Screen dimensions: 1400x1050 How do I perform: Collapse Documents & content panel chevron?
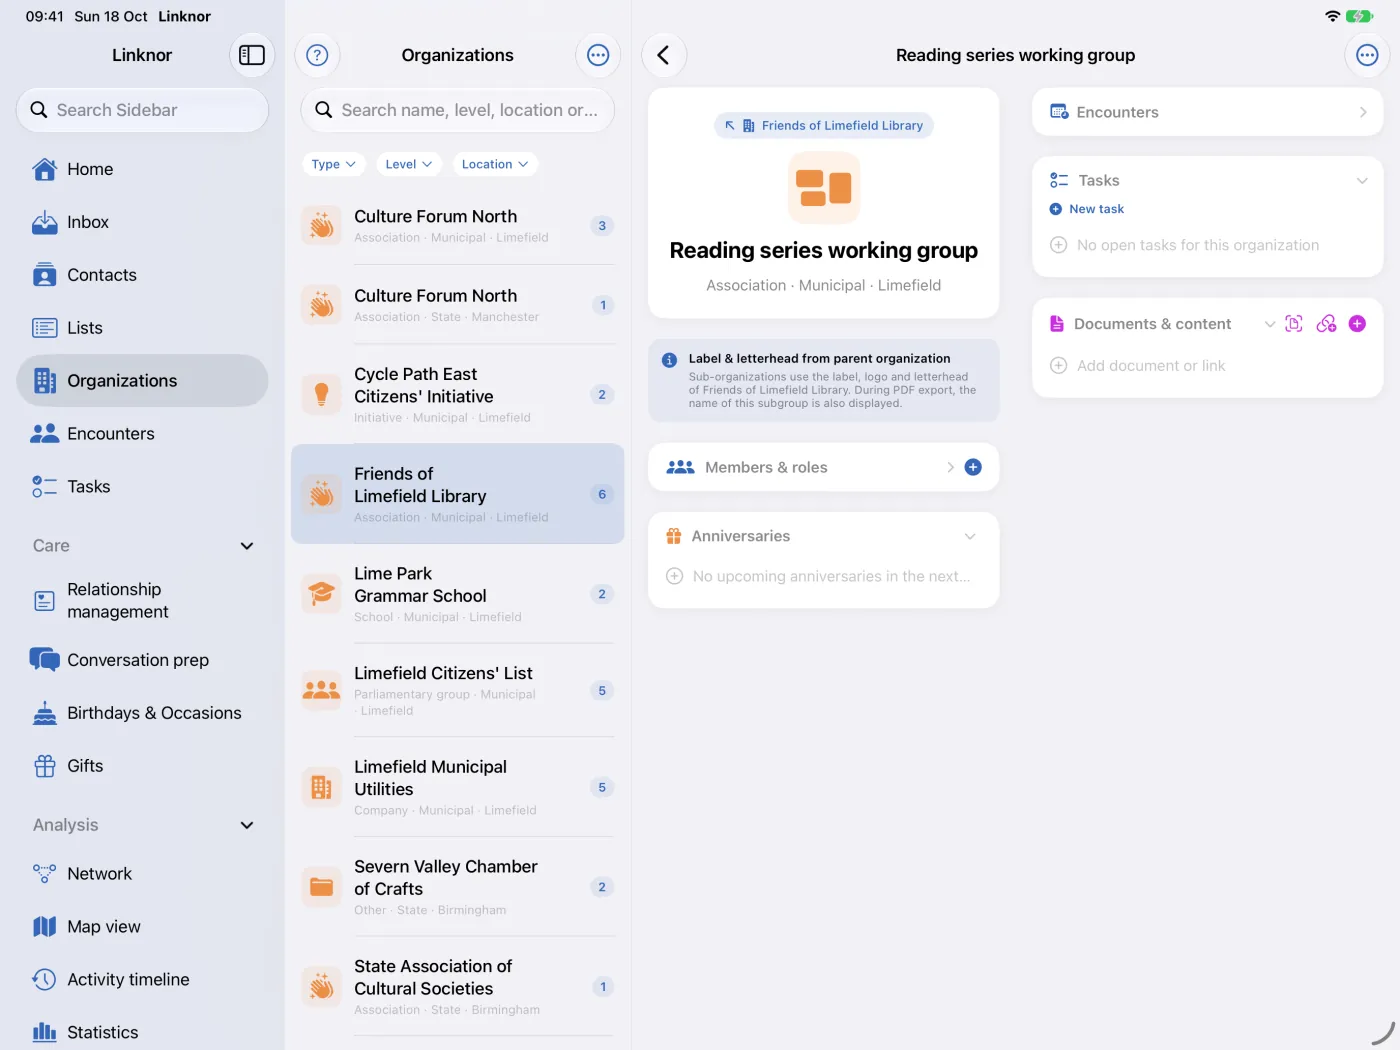[1270, 324]
